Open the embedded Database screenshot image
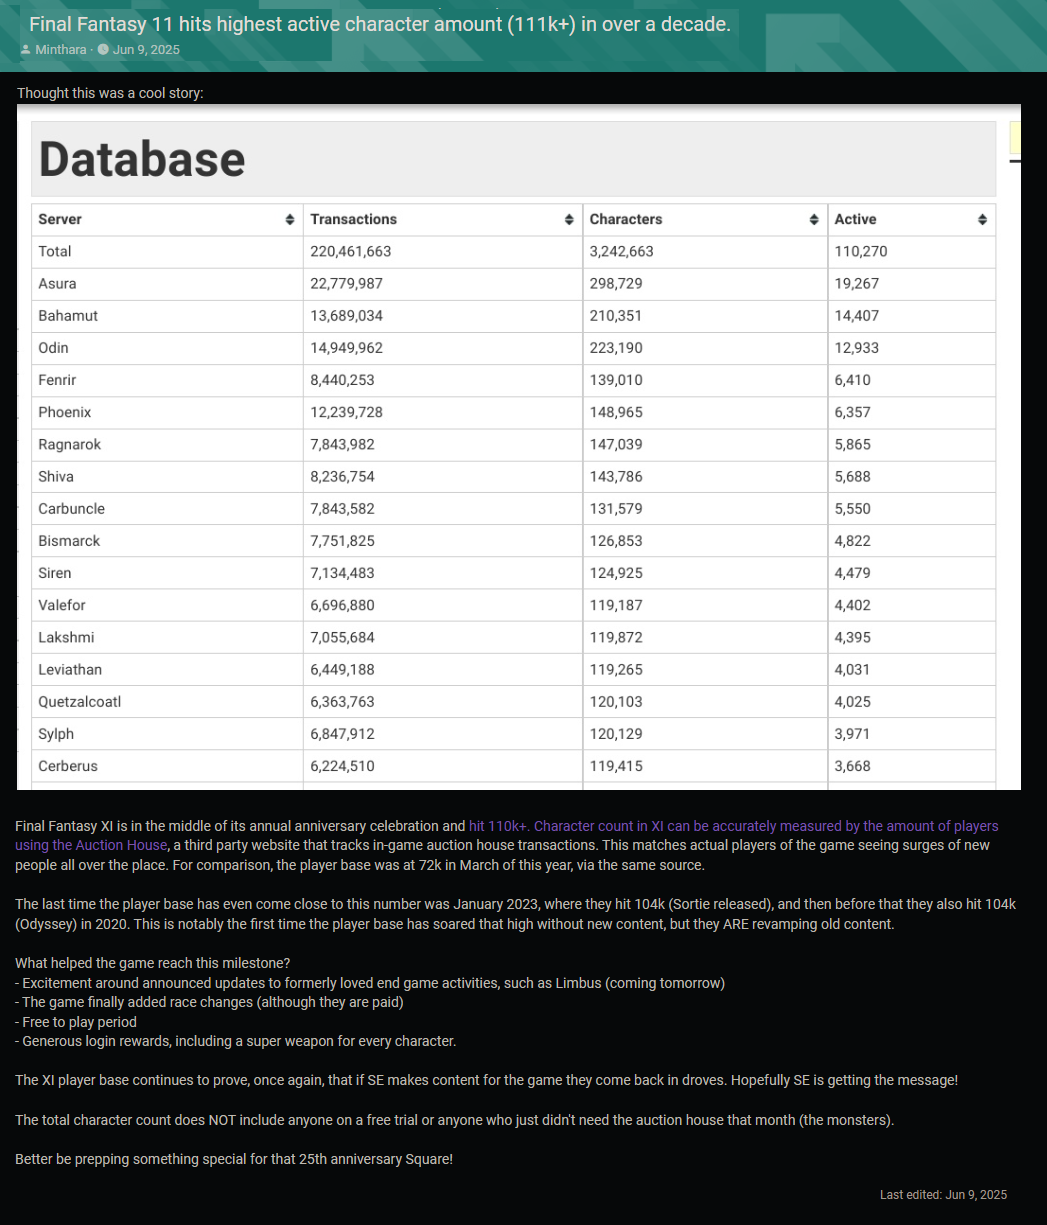This screenshot has width=1047, height=1225. pos(519,447)
